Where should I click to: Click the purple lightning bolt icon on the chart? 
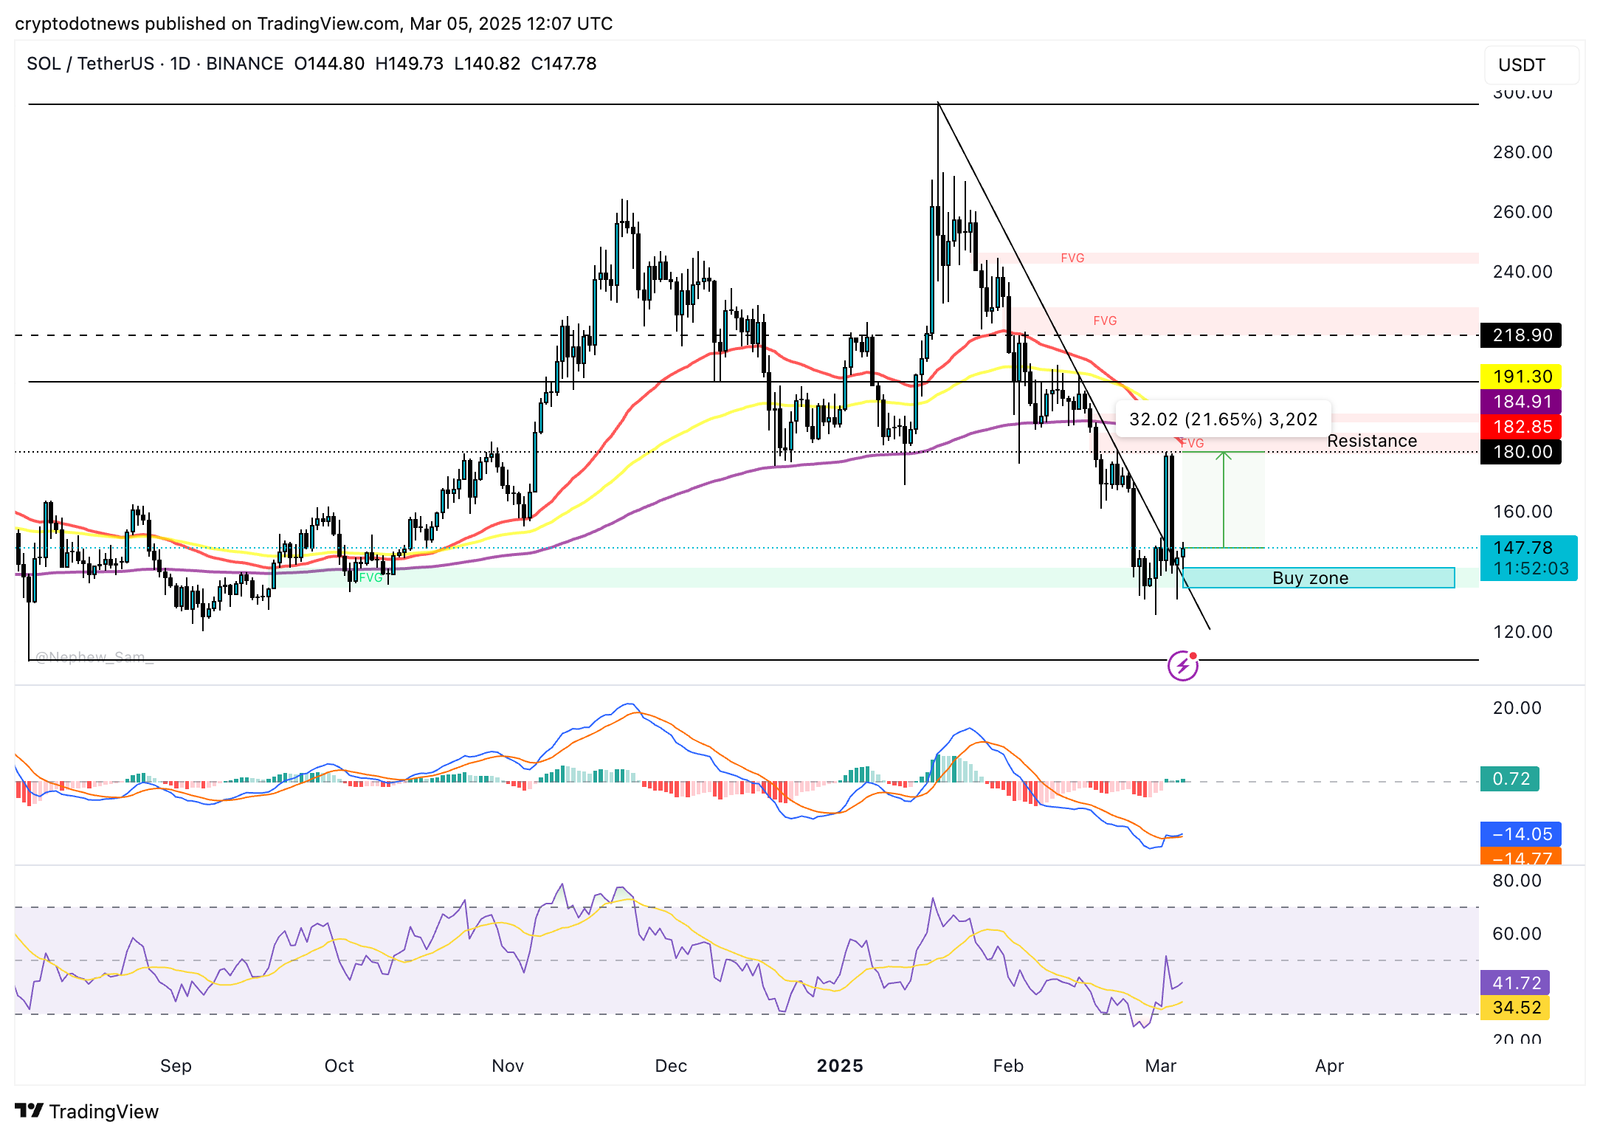(x=1183, y=663)
